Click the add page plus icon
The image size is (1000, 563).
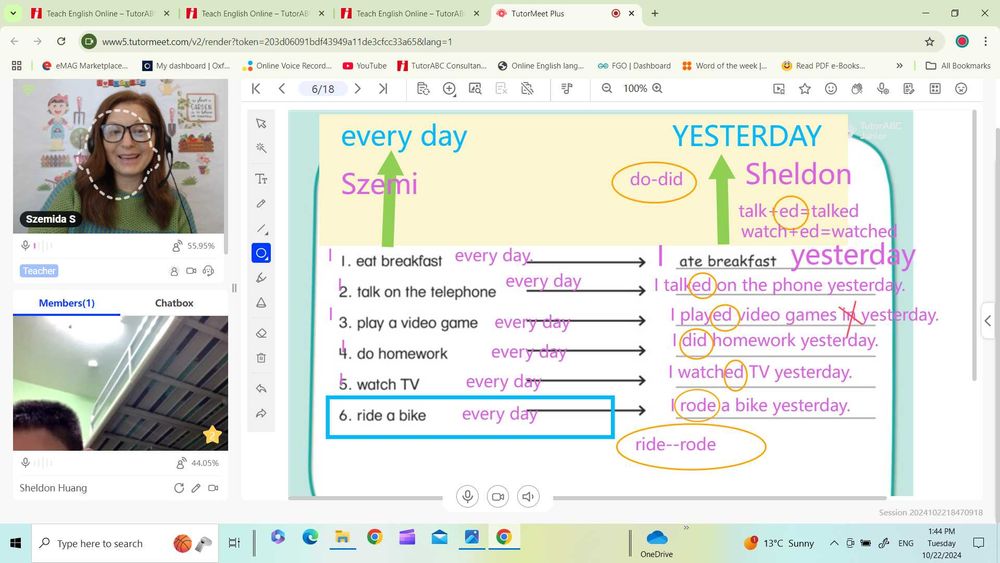[x=449, y=89]
